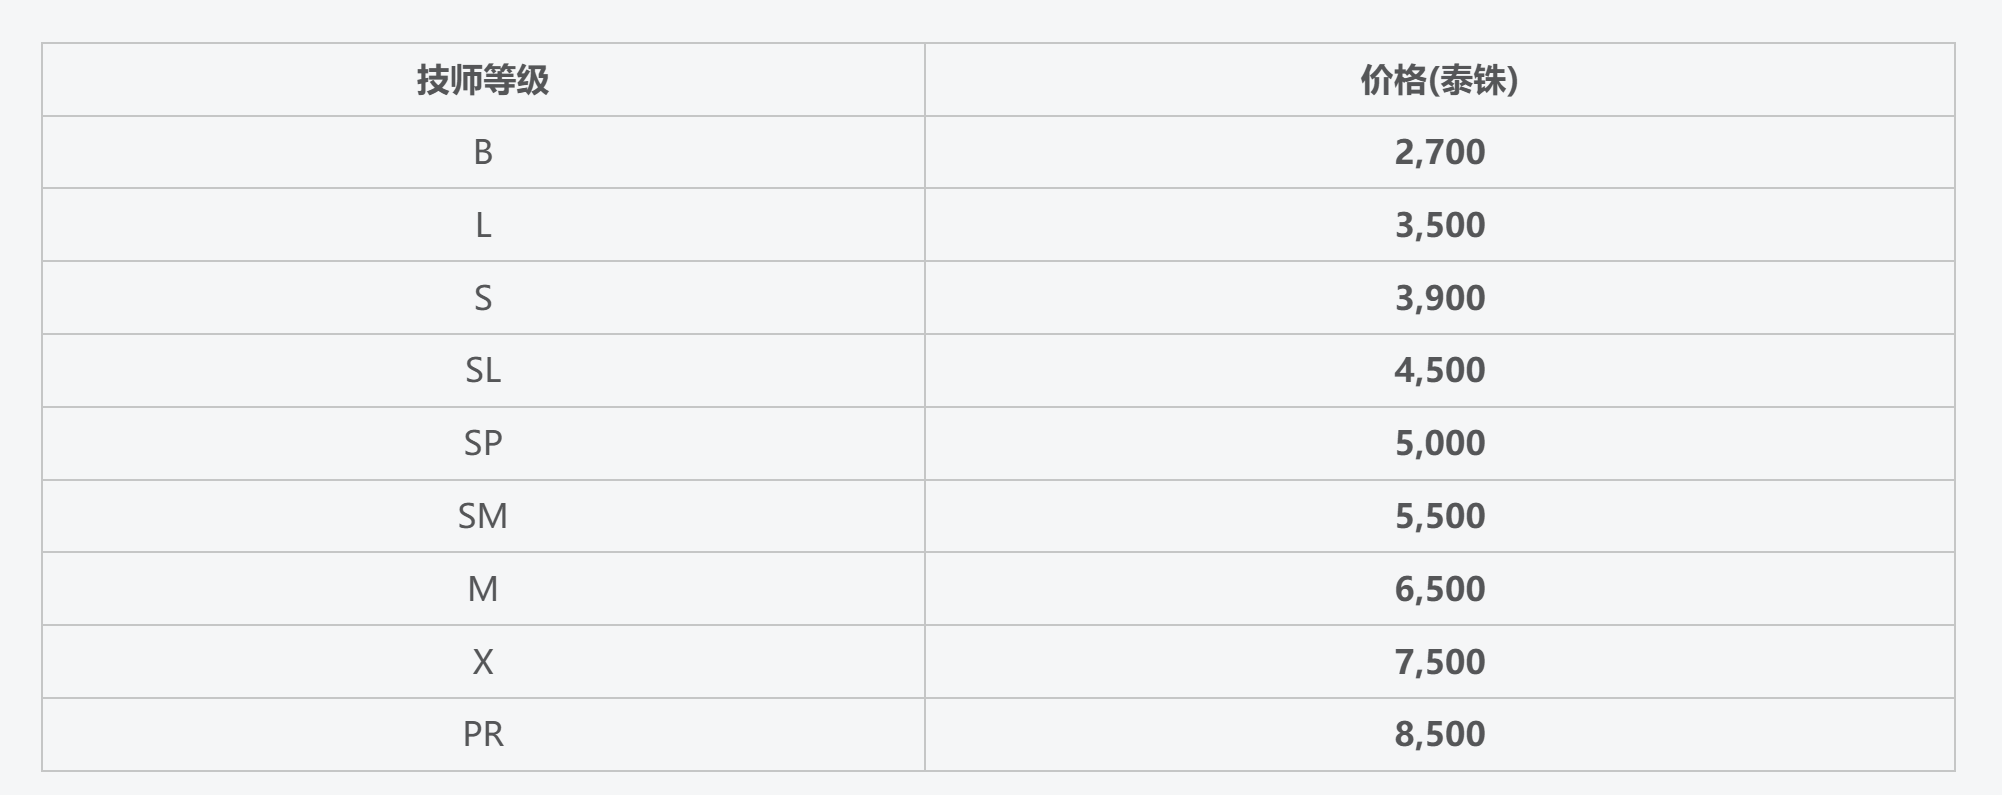The height and width of the screenshot is (795, 2002).
Task: Select the SL level cell
Action: tap(483, 370)
